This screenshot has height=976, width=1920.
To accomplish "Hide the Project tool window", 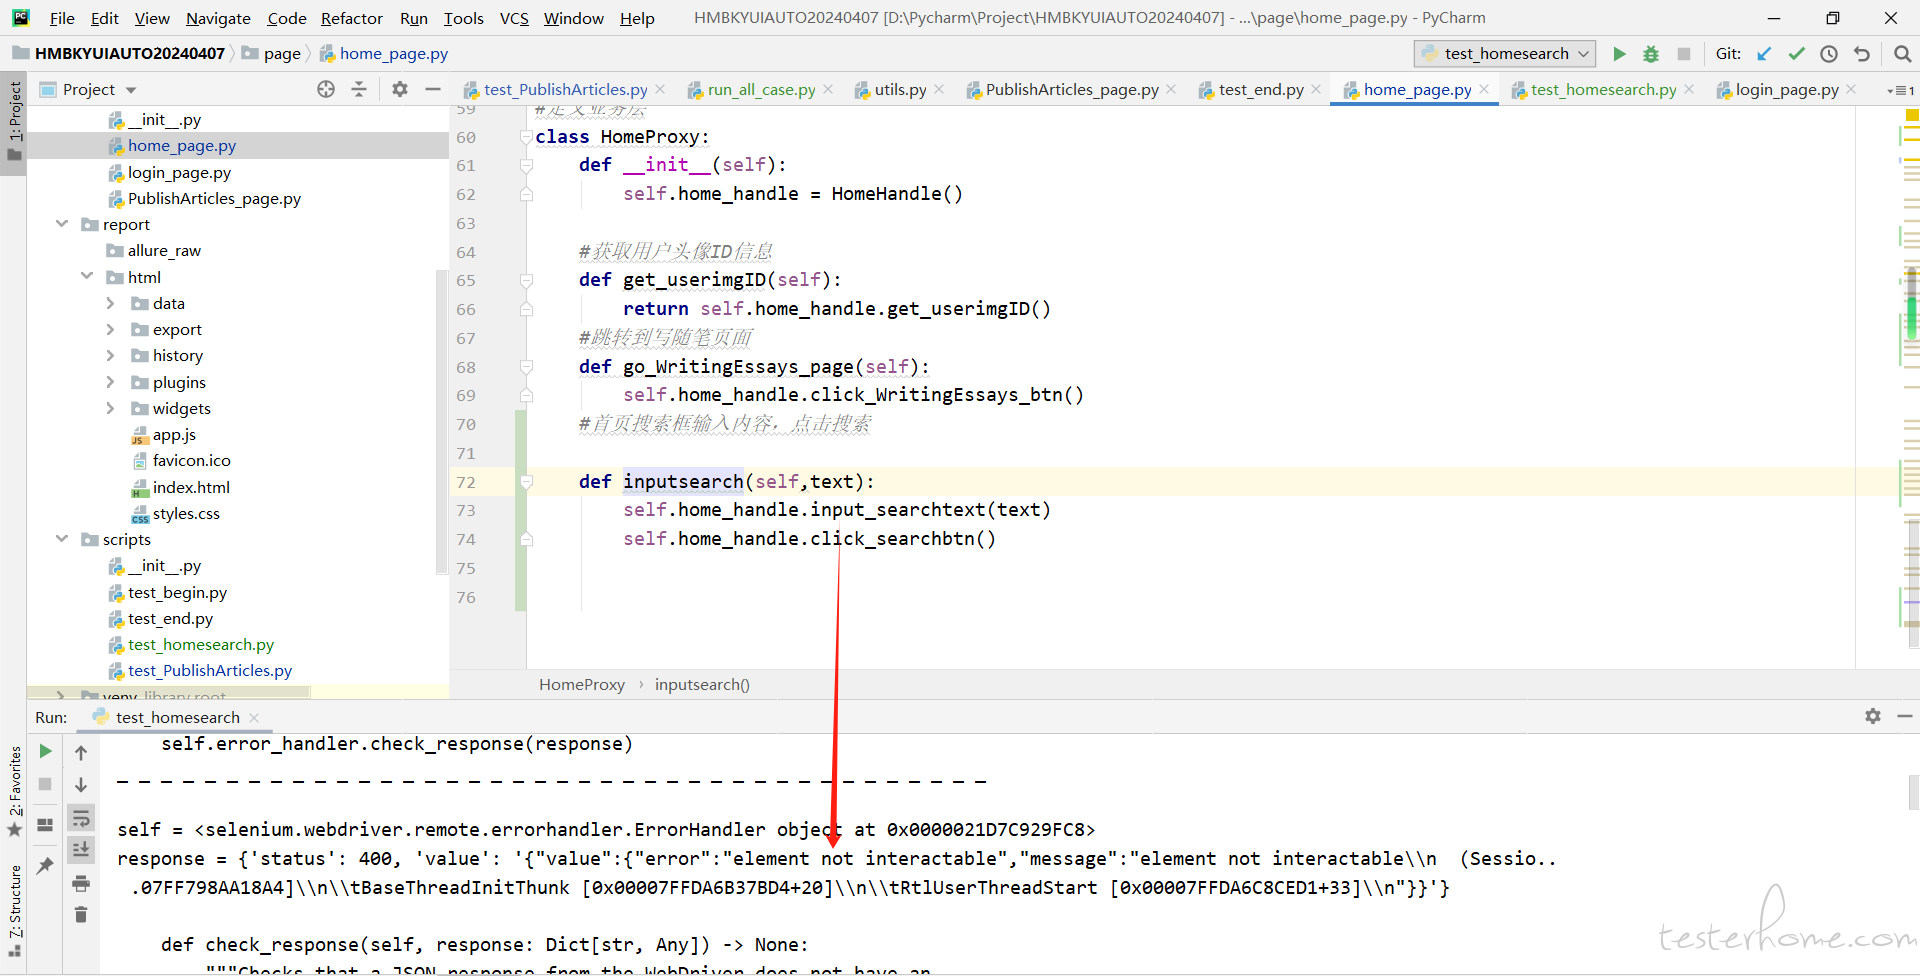I will click(x=433, y=89).
